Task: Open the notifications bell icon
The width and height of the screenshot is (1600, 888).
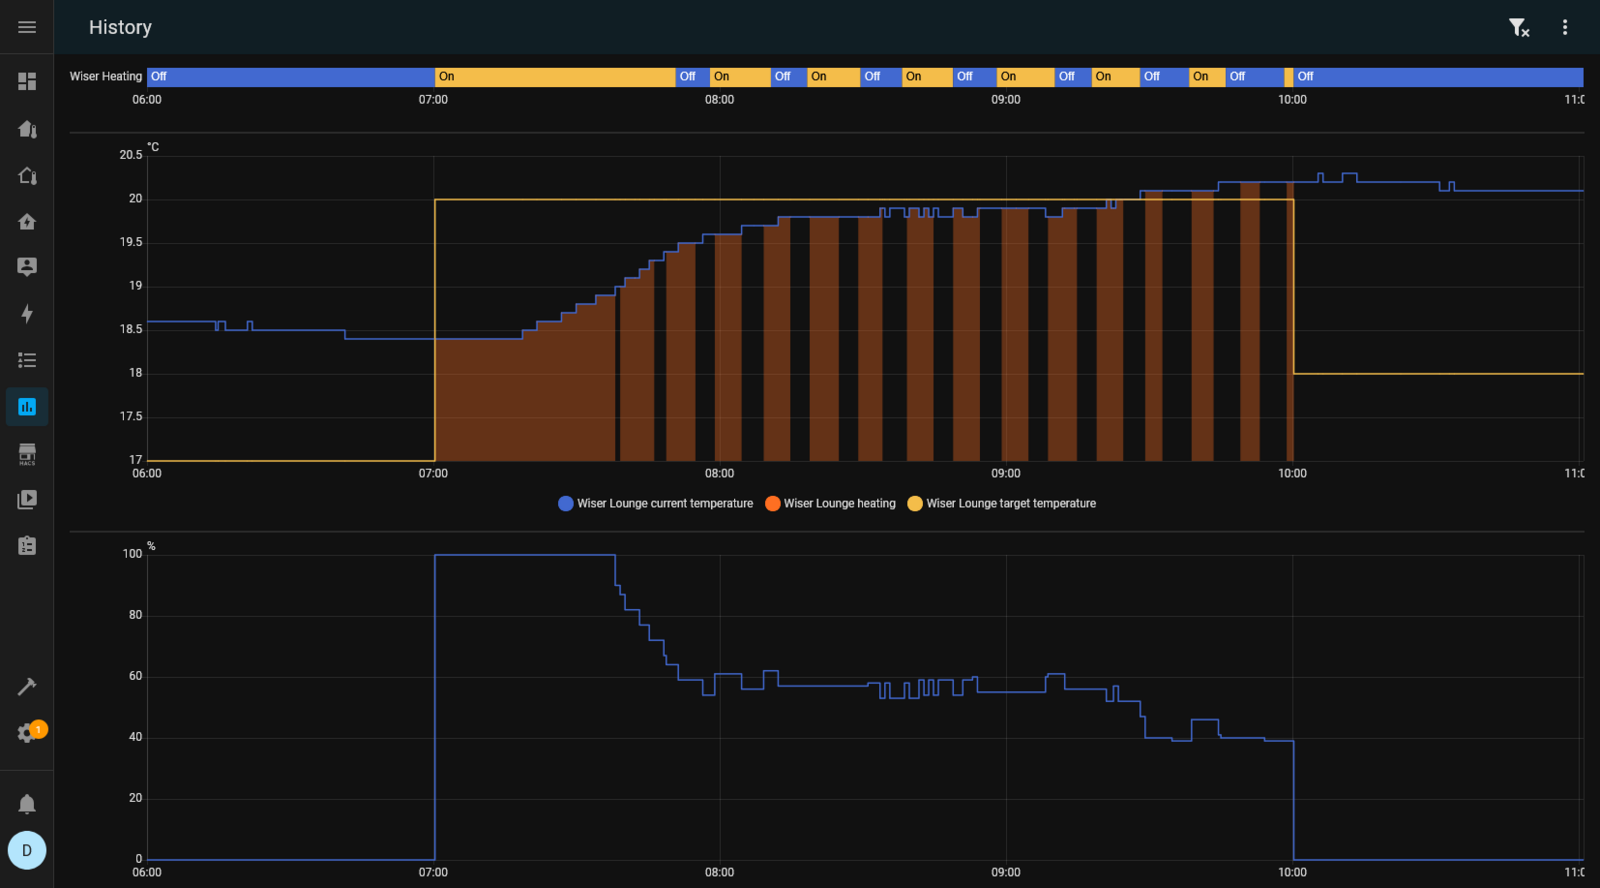Action: (27, 804)
